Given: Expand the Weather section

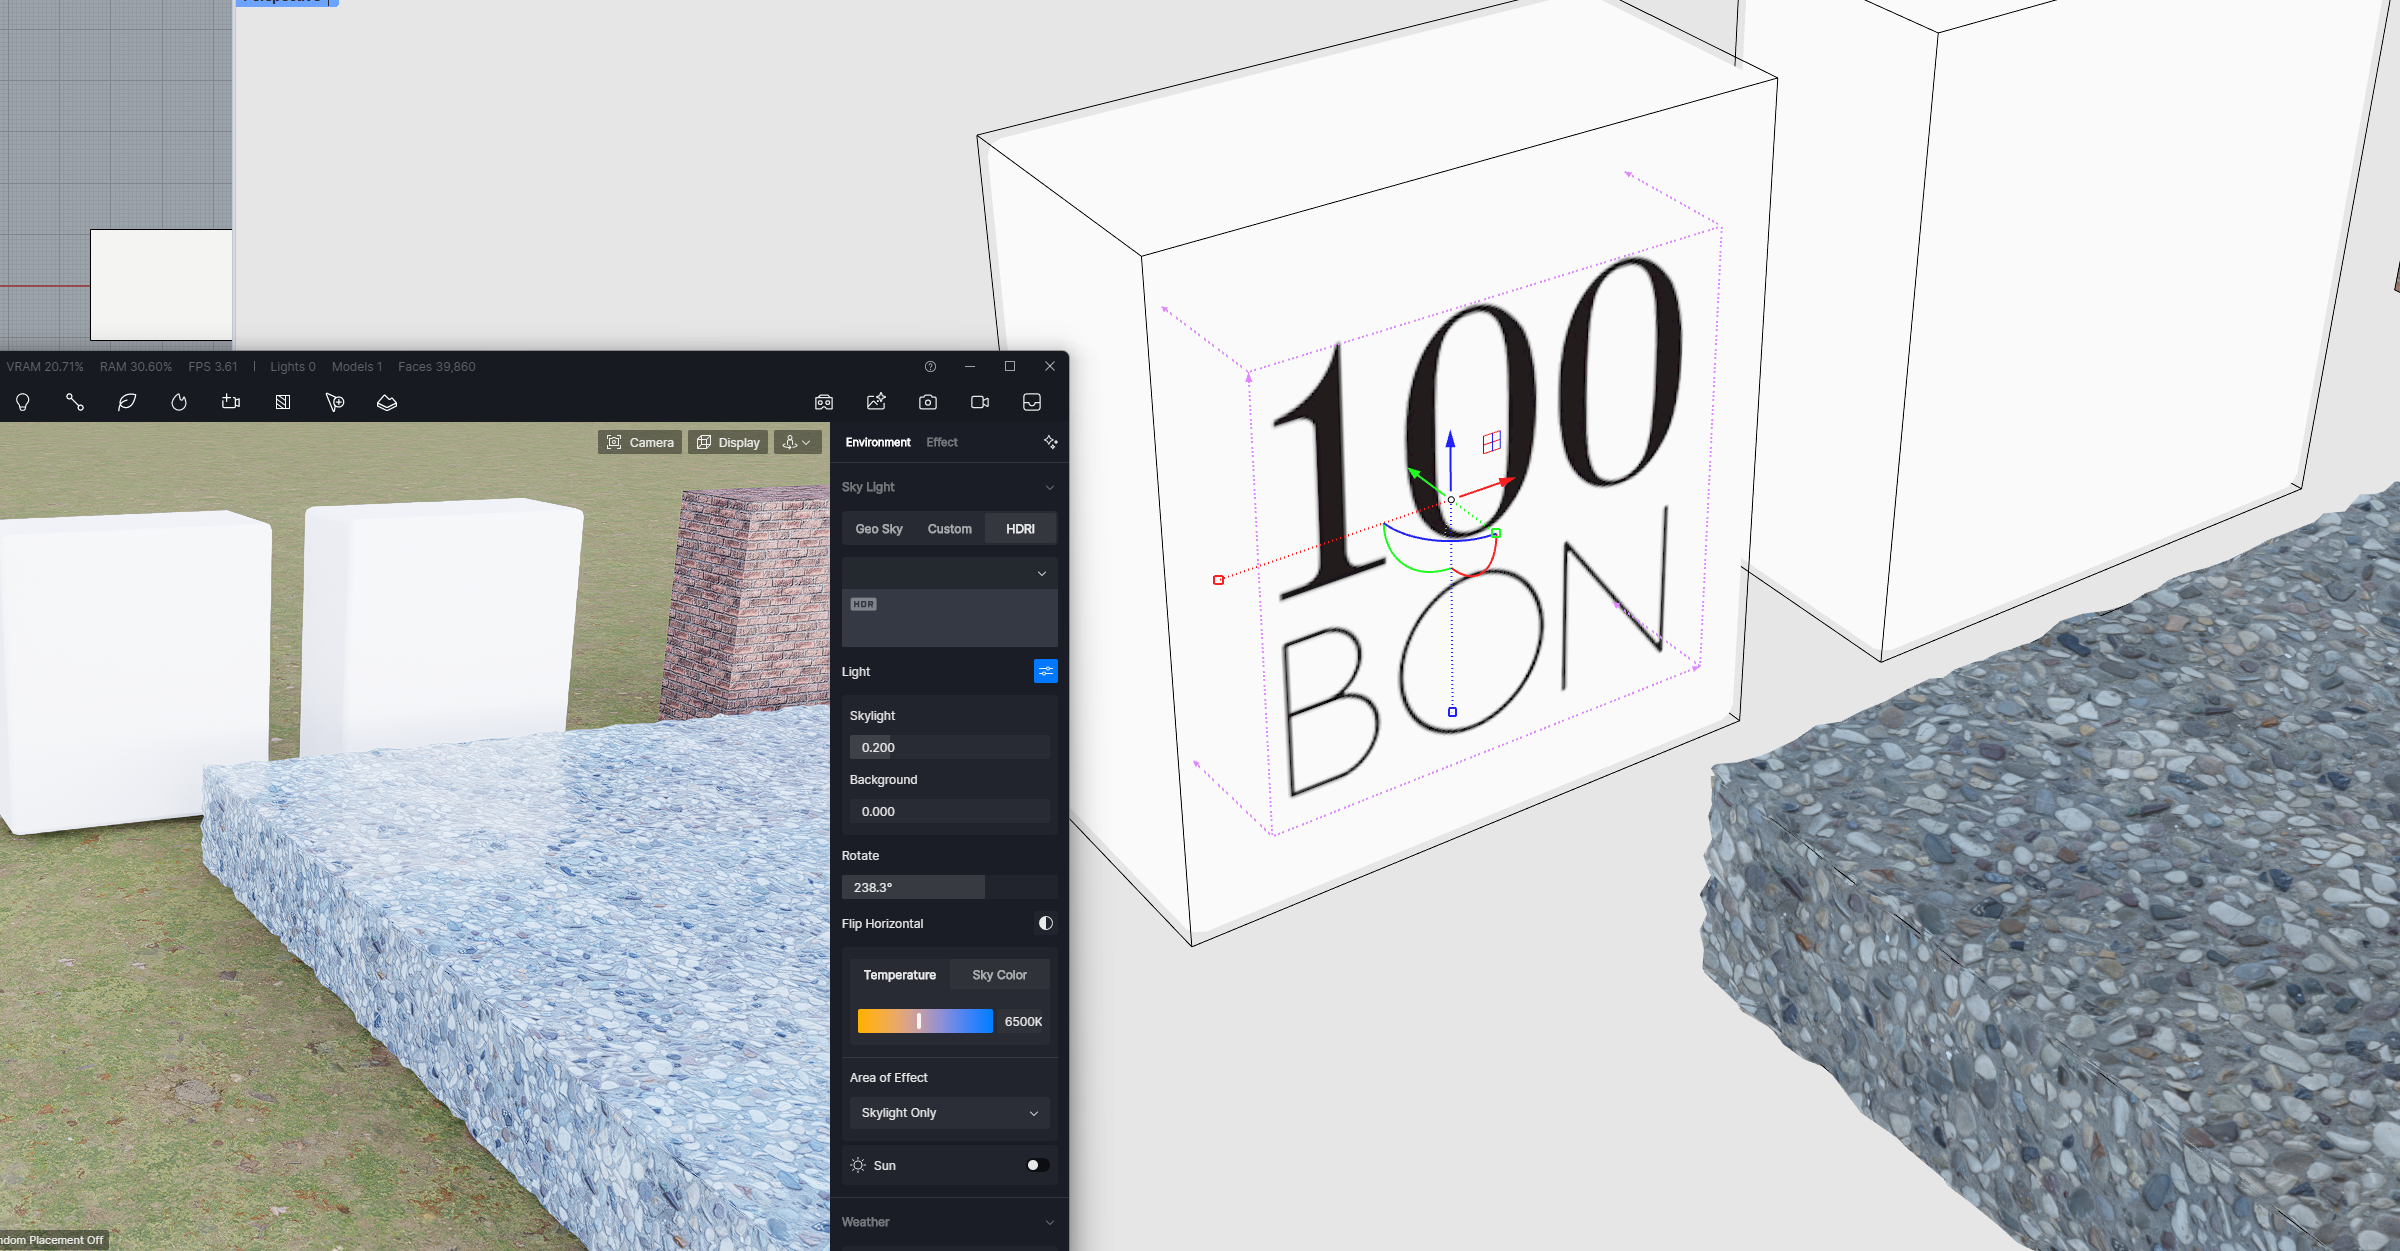Looking at the screenshot, I should tap(949, 1222).
